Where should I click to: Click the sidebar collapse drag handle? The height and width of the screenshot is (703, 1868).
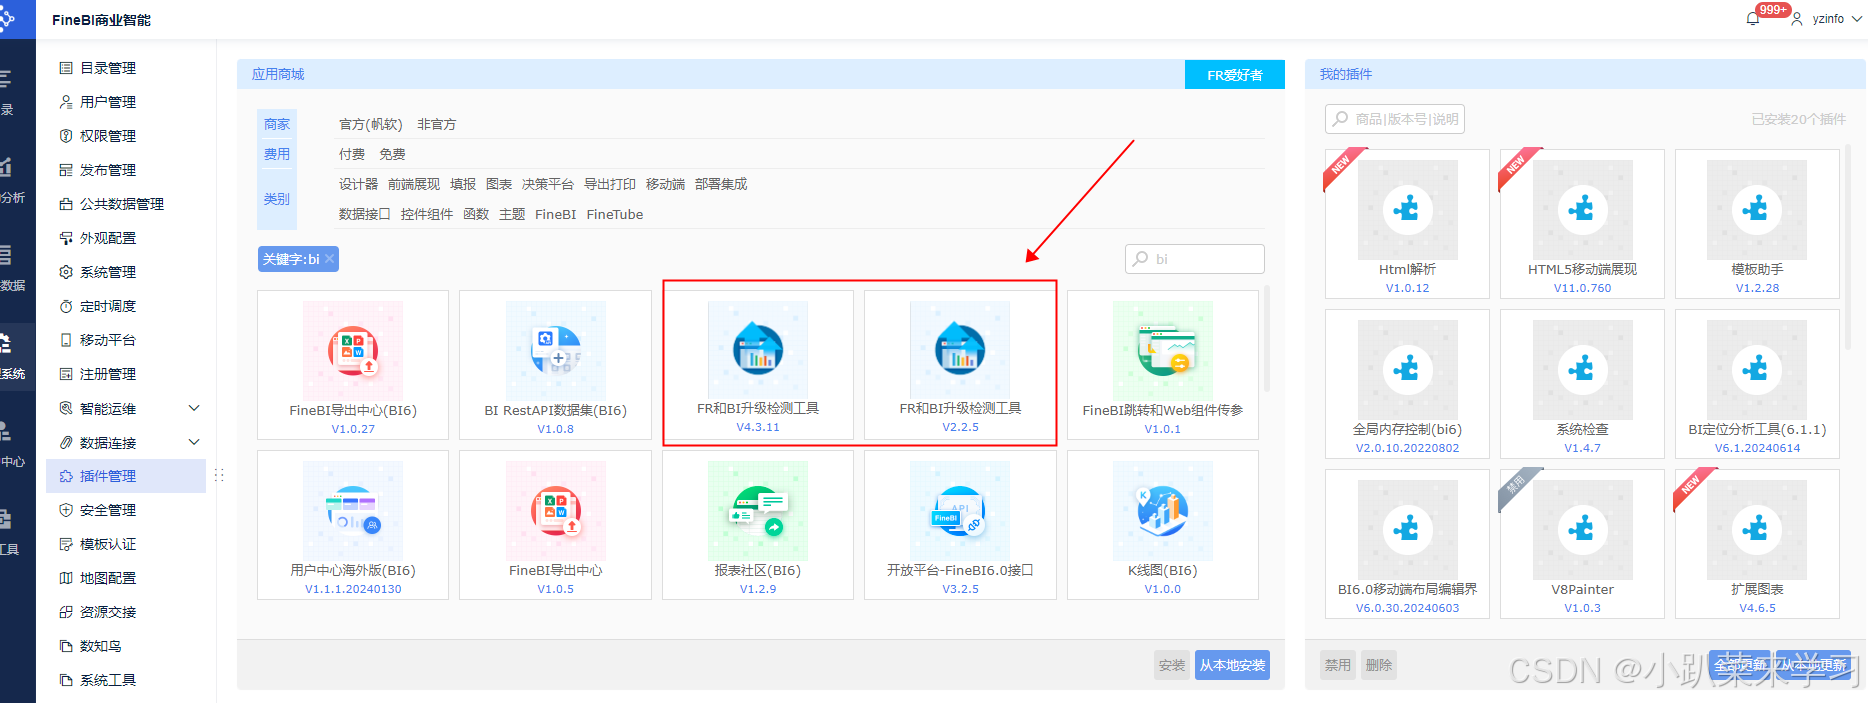218,476
